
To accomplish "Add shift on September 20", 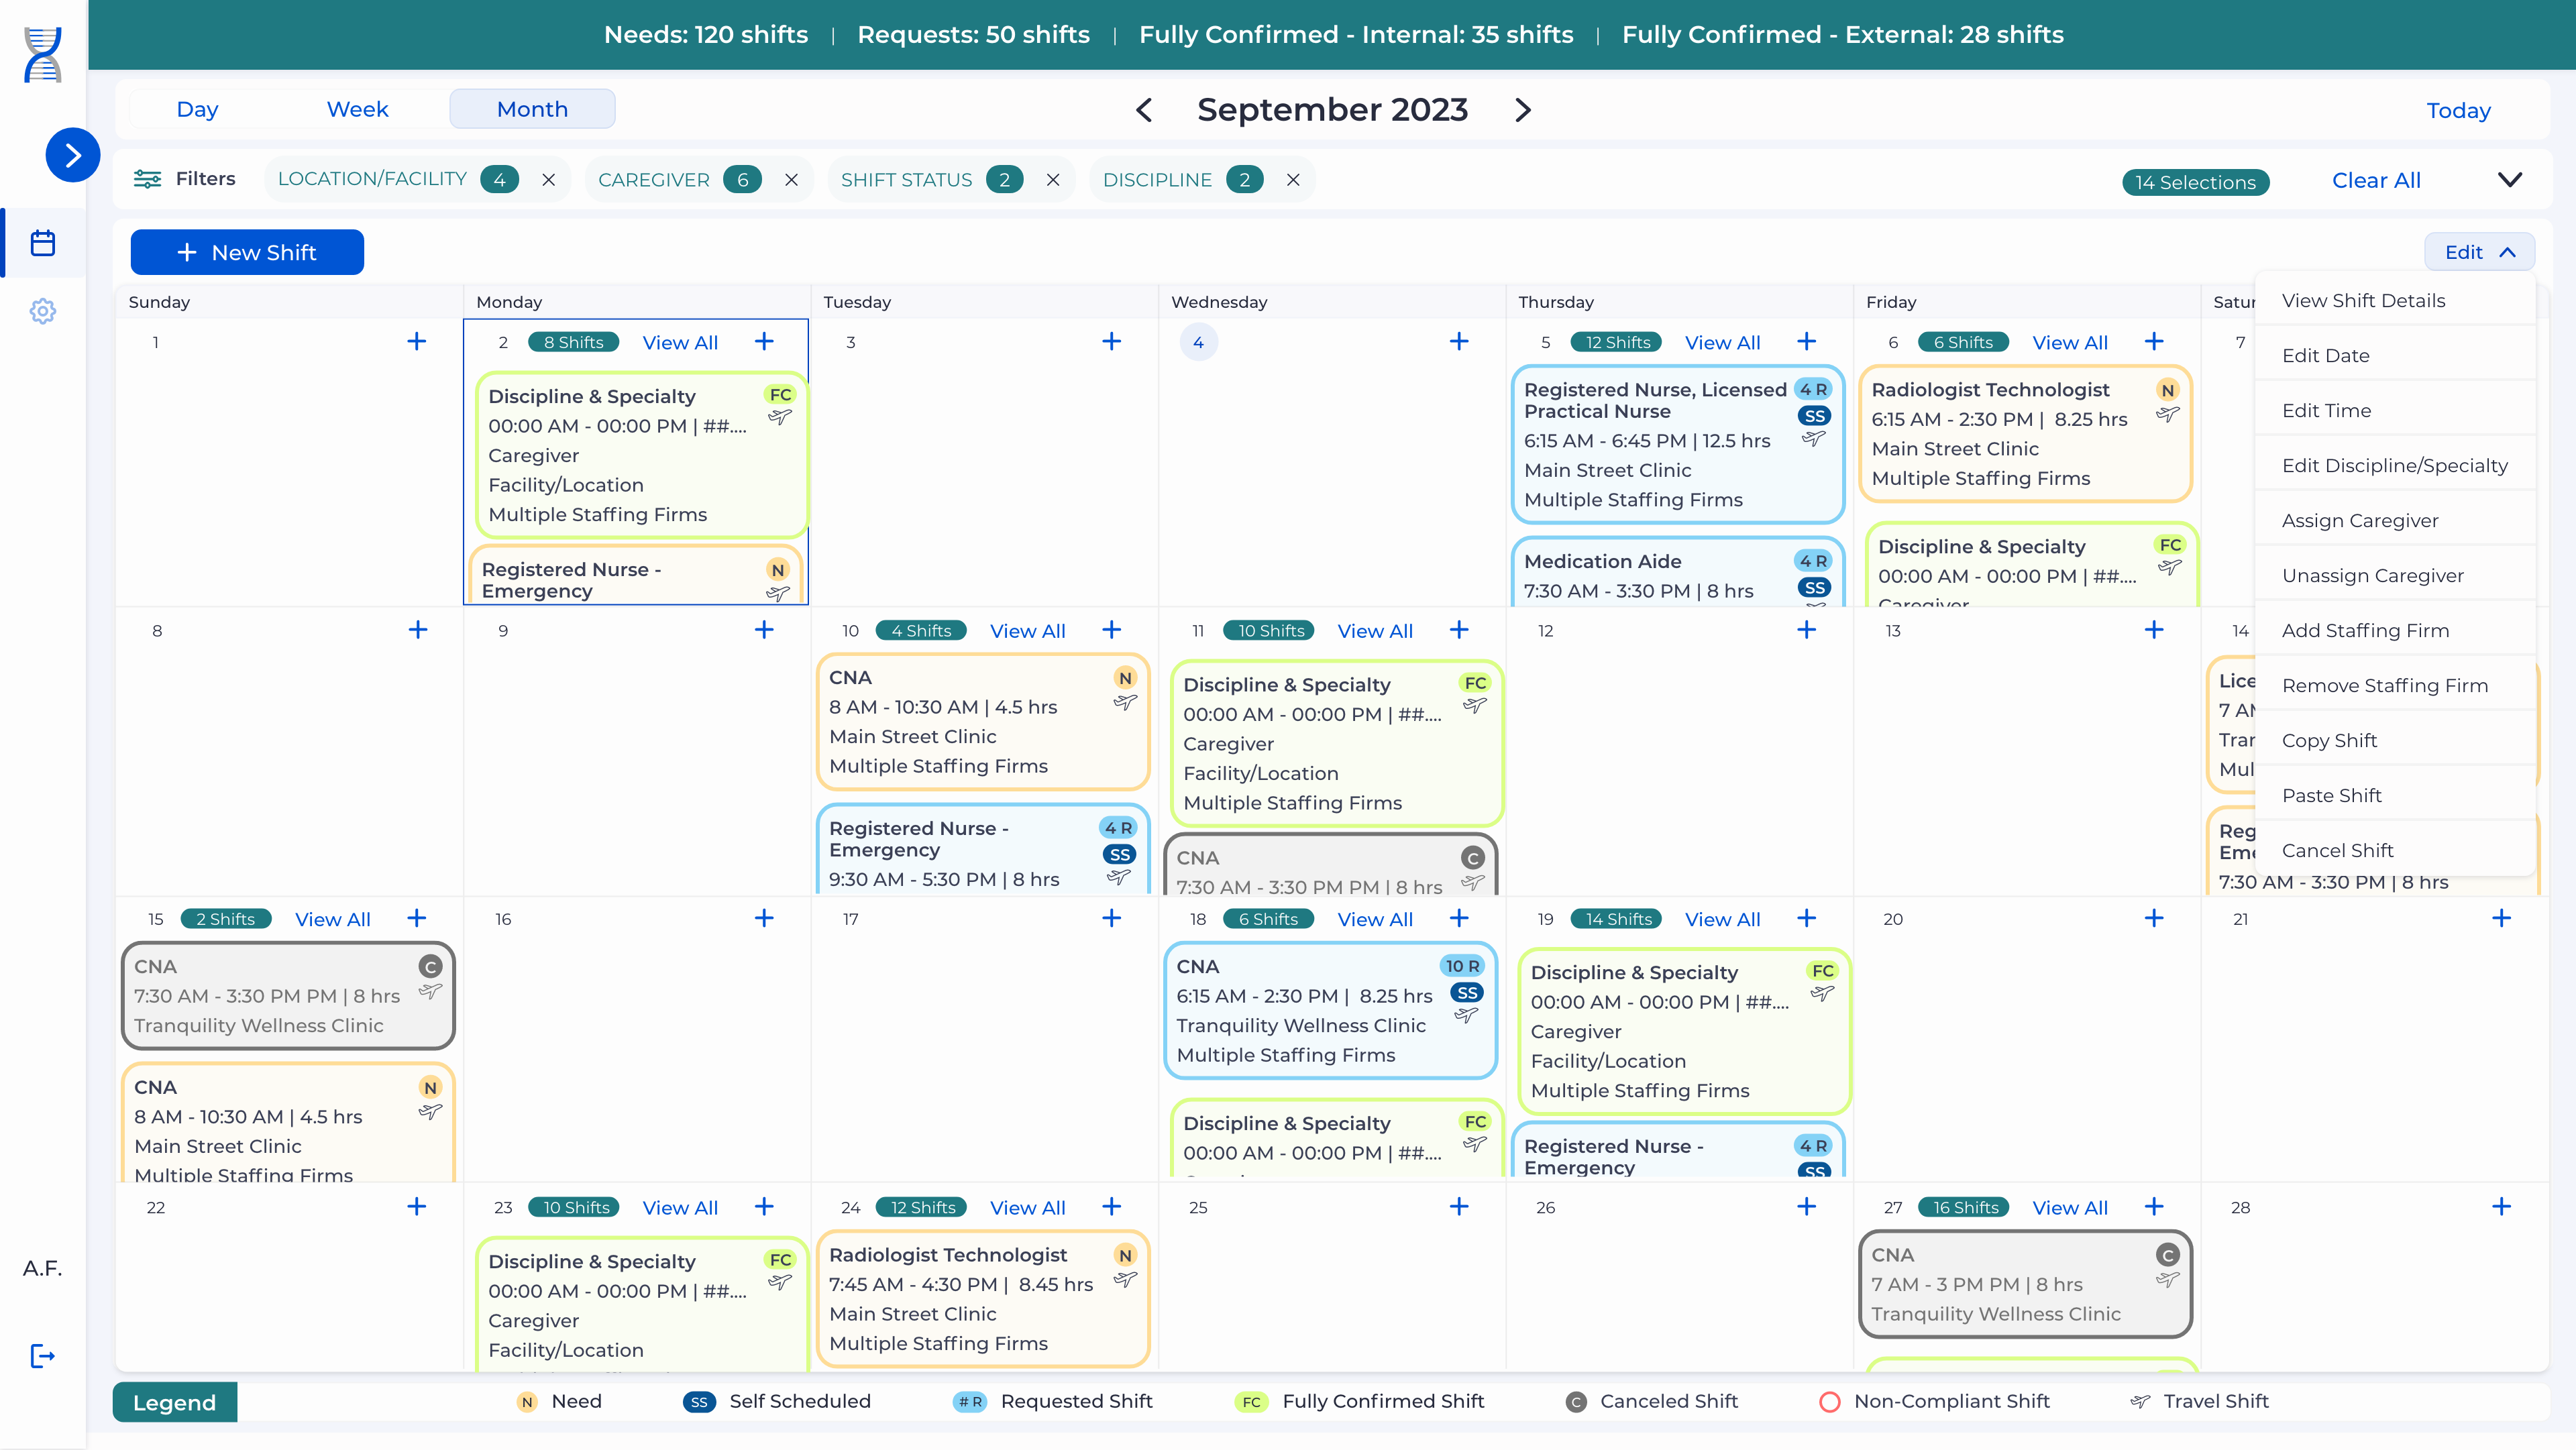I will point(2154,918).
